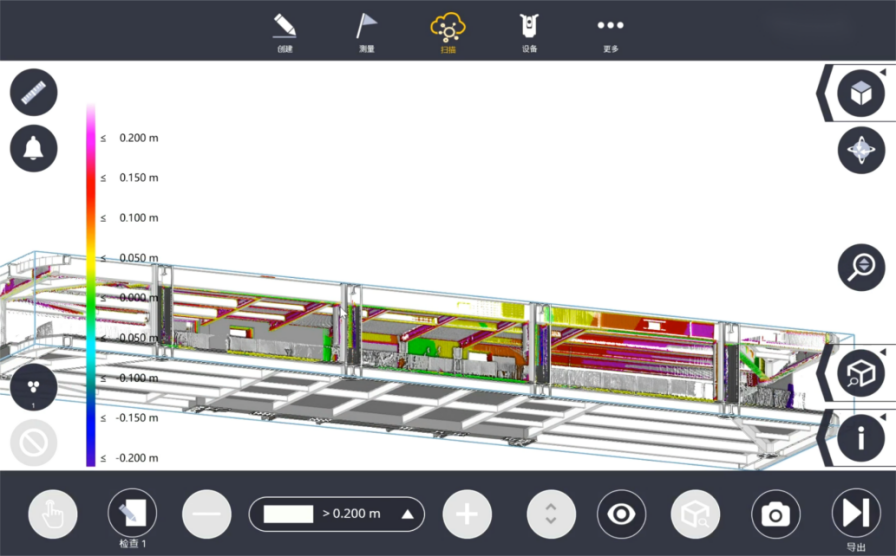Expand the cube inspect model panel
The image size is (896, 556).
[x=860, y=374]
